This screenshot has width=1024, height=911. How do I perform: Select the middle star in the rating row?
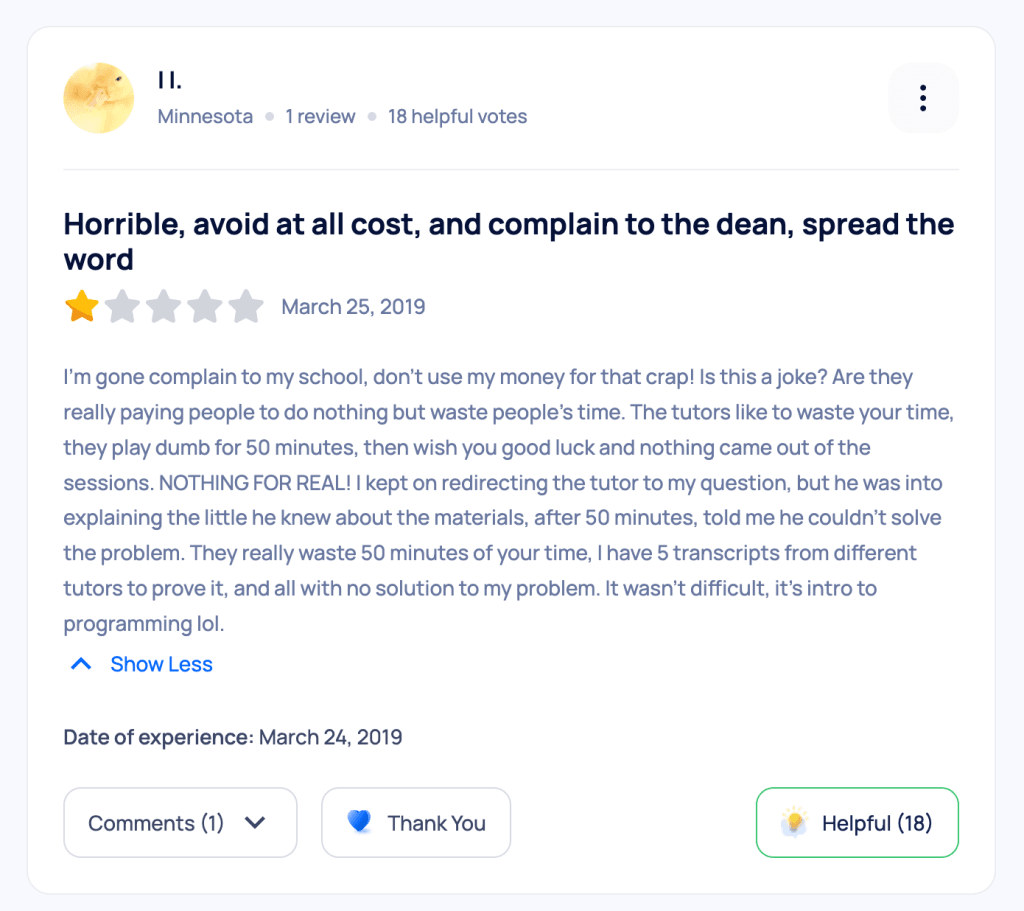coord(164,307)
